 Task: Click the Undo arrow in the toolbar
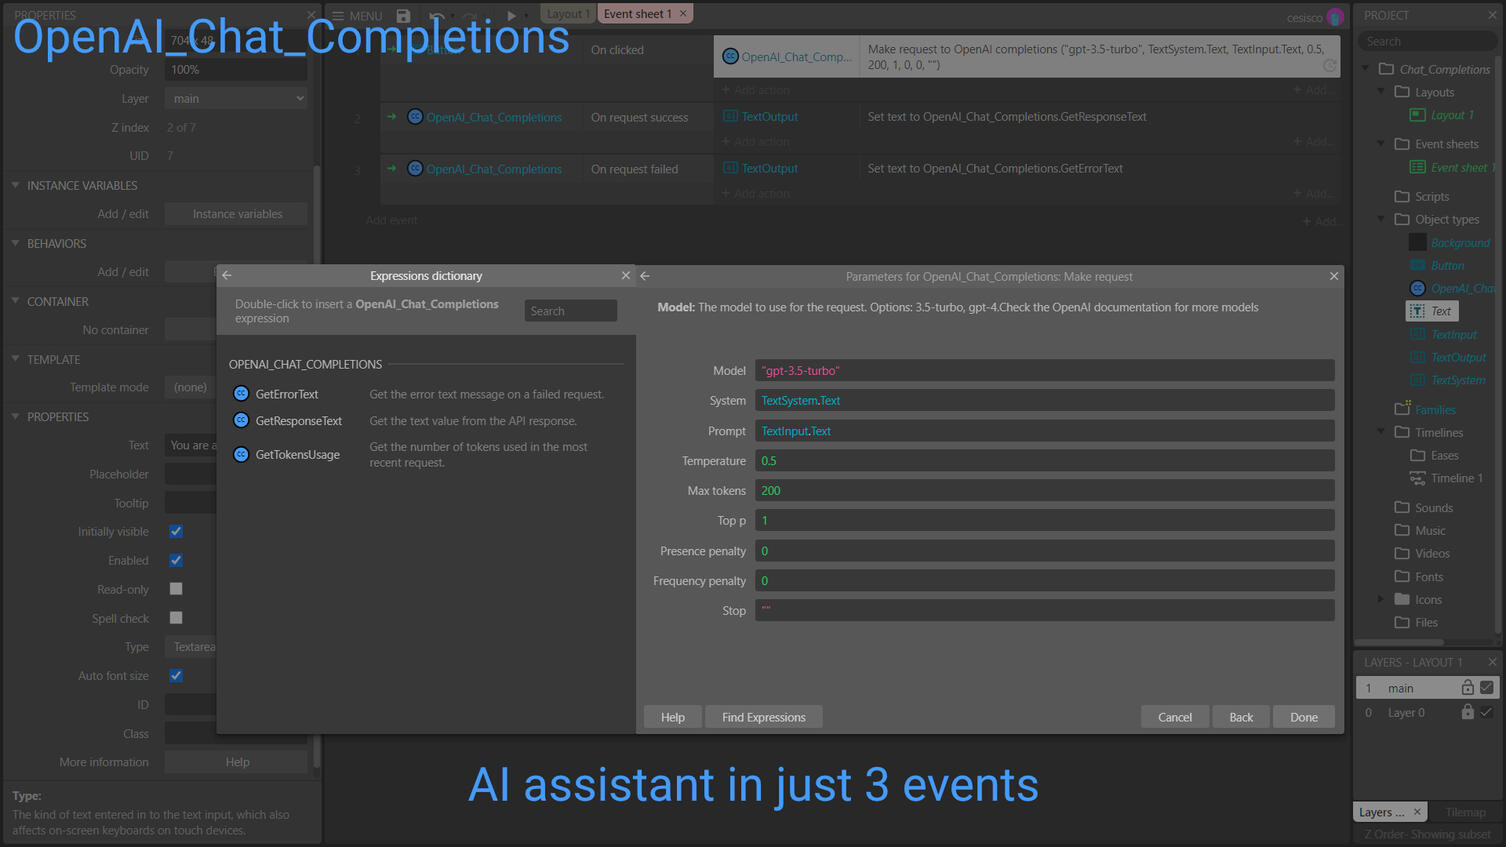(437, 15)
